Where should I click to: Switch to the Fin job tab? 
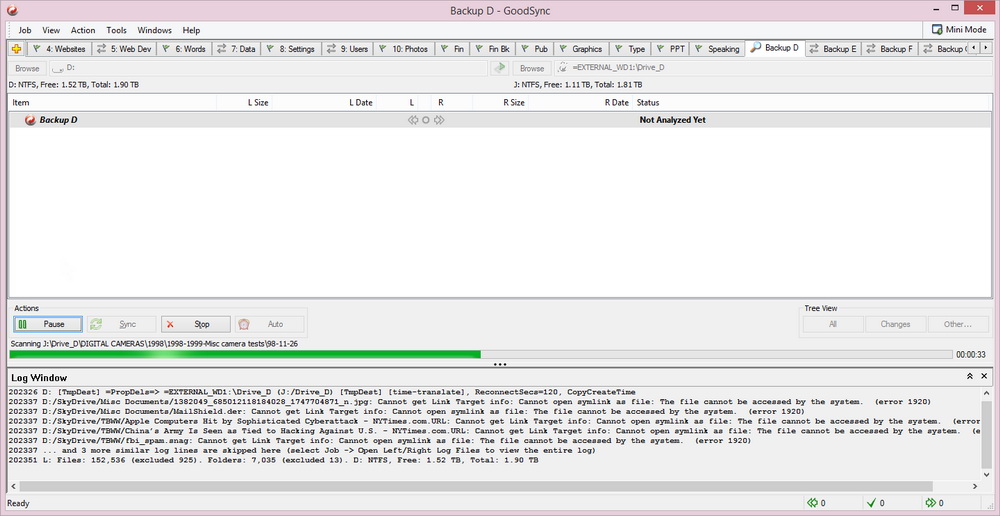(x=452, y=49)
